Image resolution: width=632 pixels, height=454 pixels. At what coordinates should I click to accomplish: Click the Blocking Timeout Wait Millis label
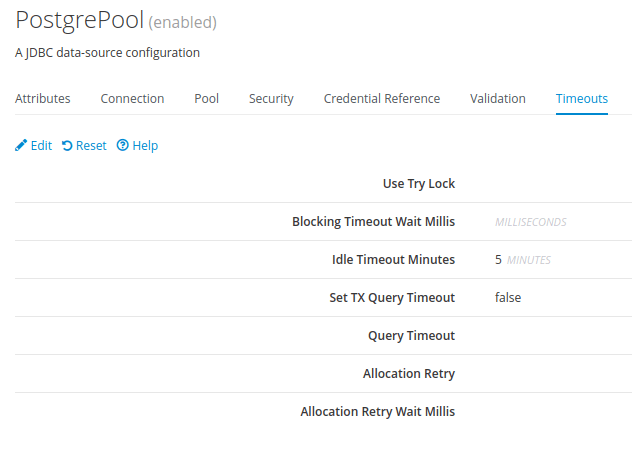[x=373, y=221]
